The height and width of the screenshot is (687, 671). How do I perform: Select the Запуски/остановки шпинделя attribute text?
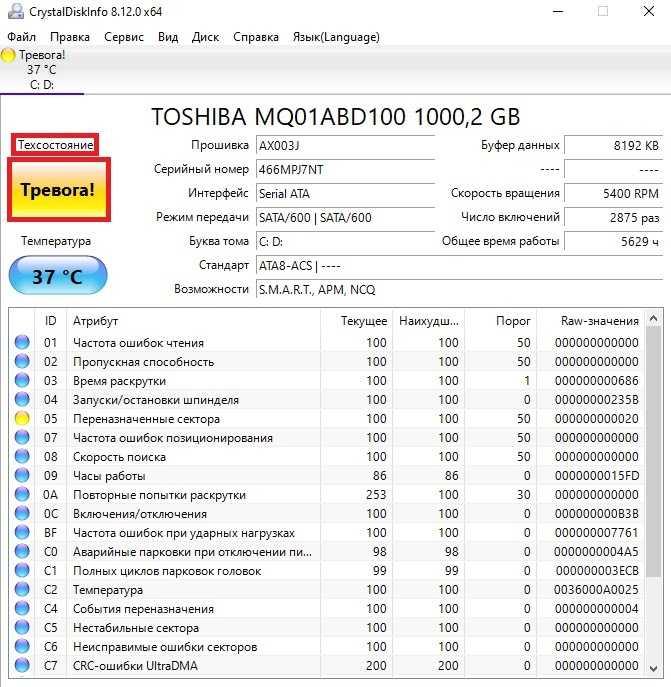156,400
